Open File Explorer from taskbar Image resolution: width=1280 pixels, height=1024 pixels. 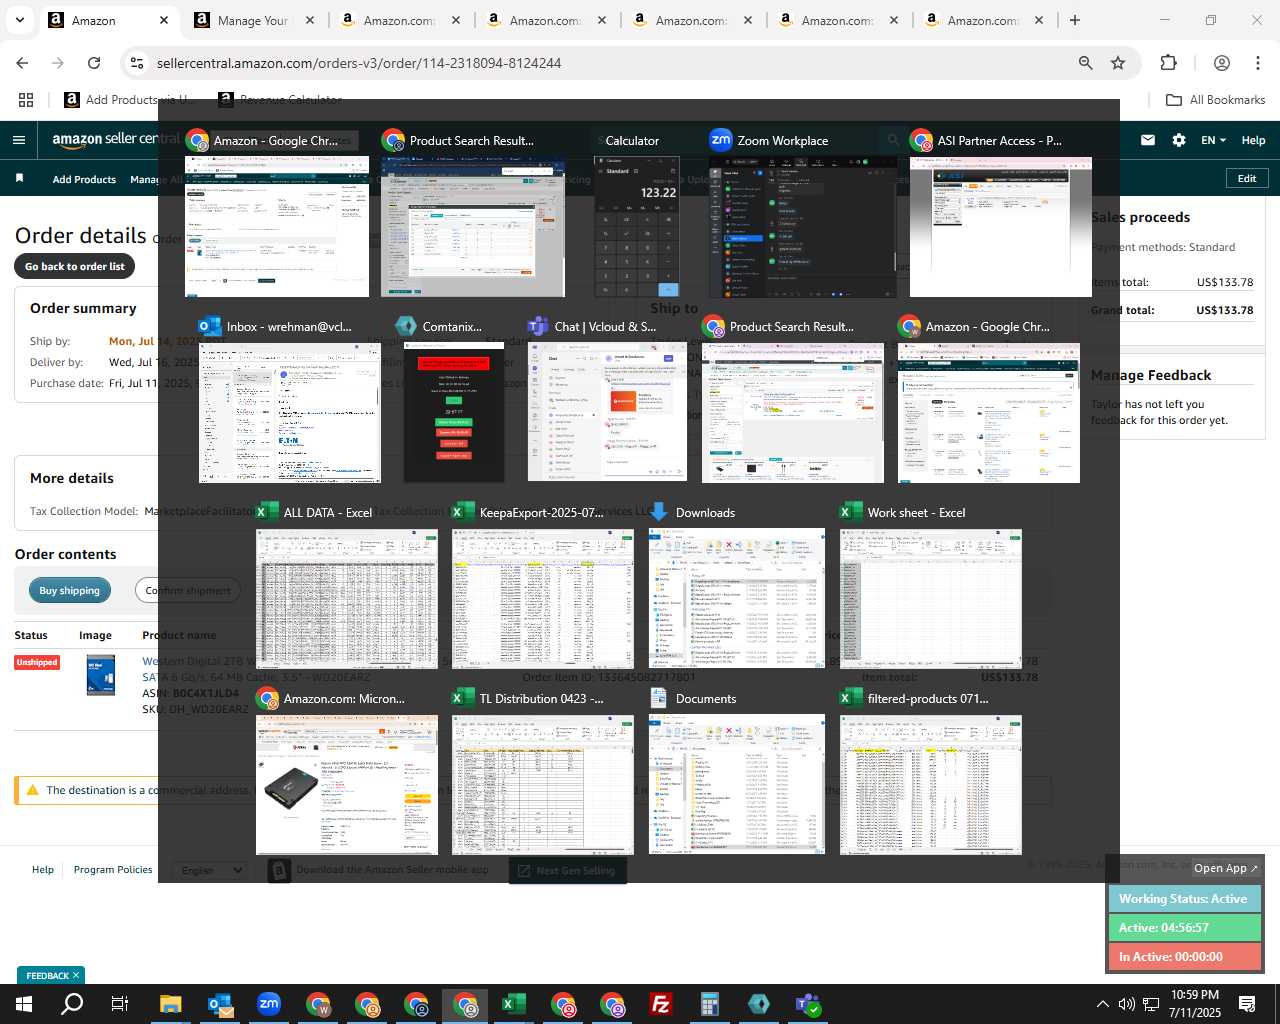pos(170,1004)
